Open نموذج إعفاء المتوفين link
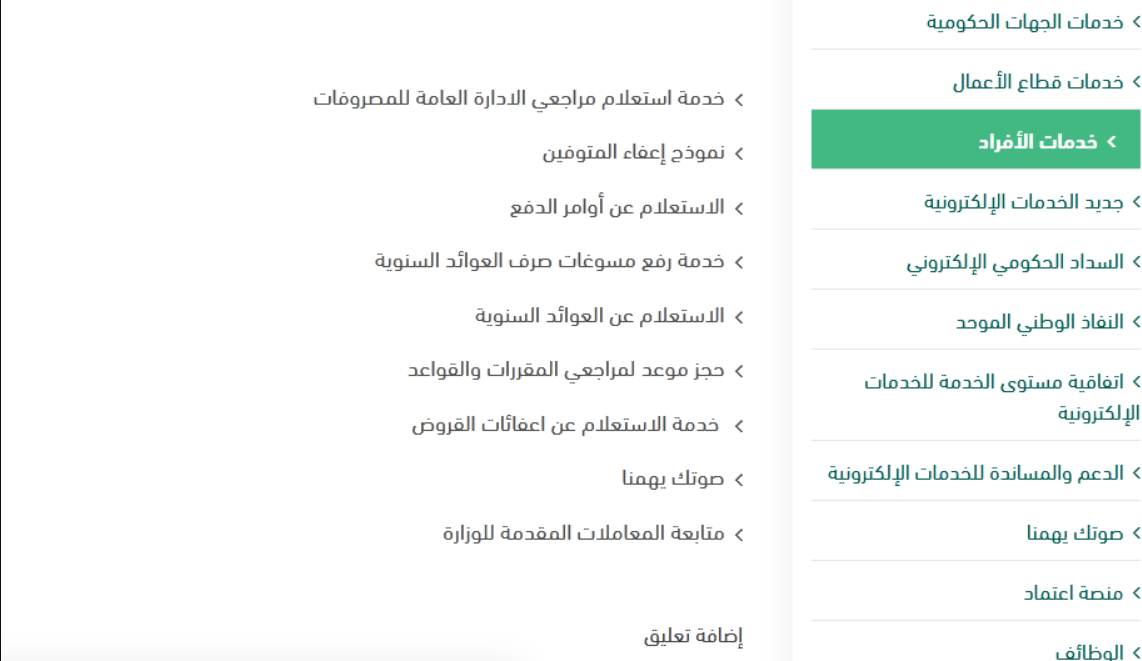 (633, 152)
